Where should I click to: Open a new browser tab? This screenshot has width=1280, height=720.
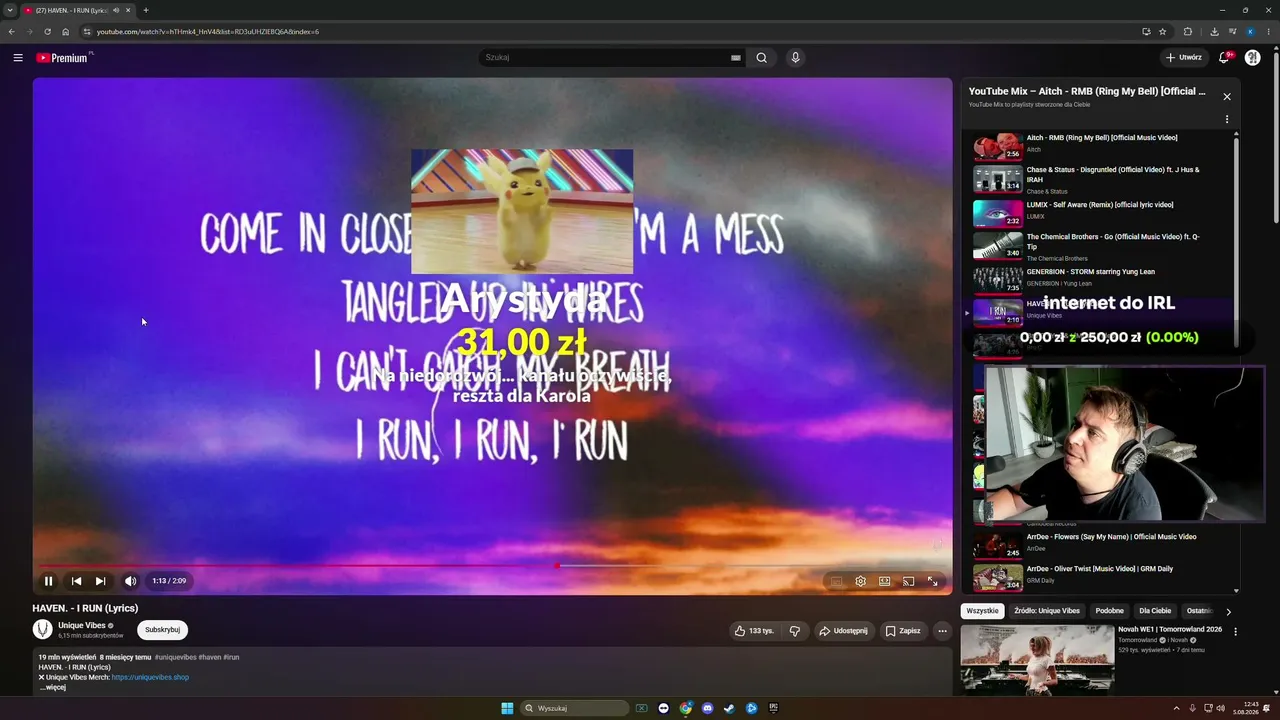tap(146, 10)
